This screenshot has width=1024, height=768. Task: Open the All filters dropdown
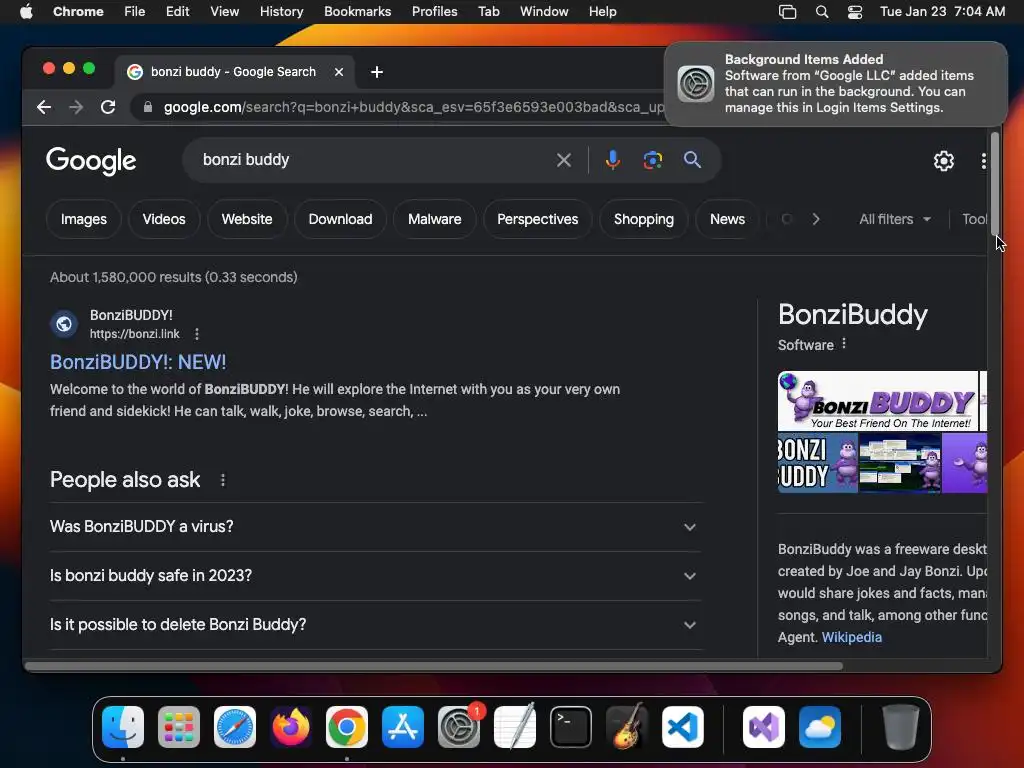[895, 219]
